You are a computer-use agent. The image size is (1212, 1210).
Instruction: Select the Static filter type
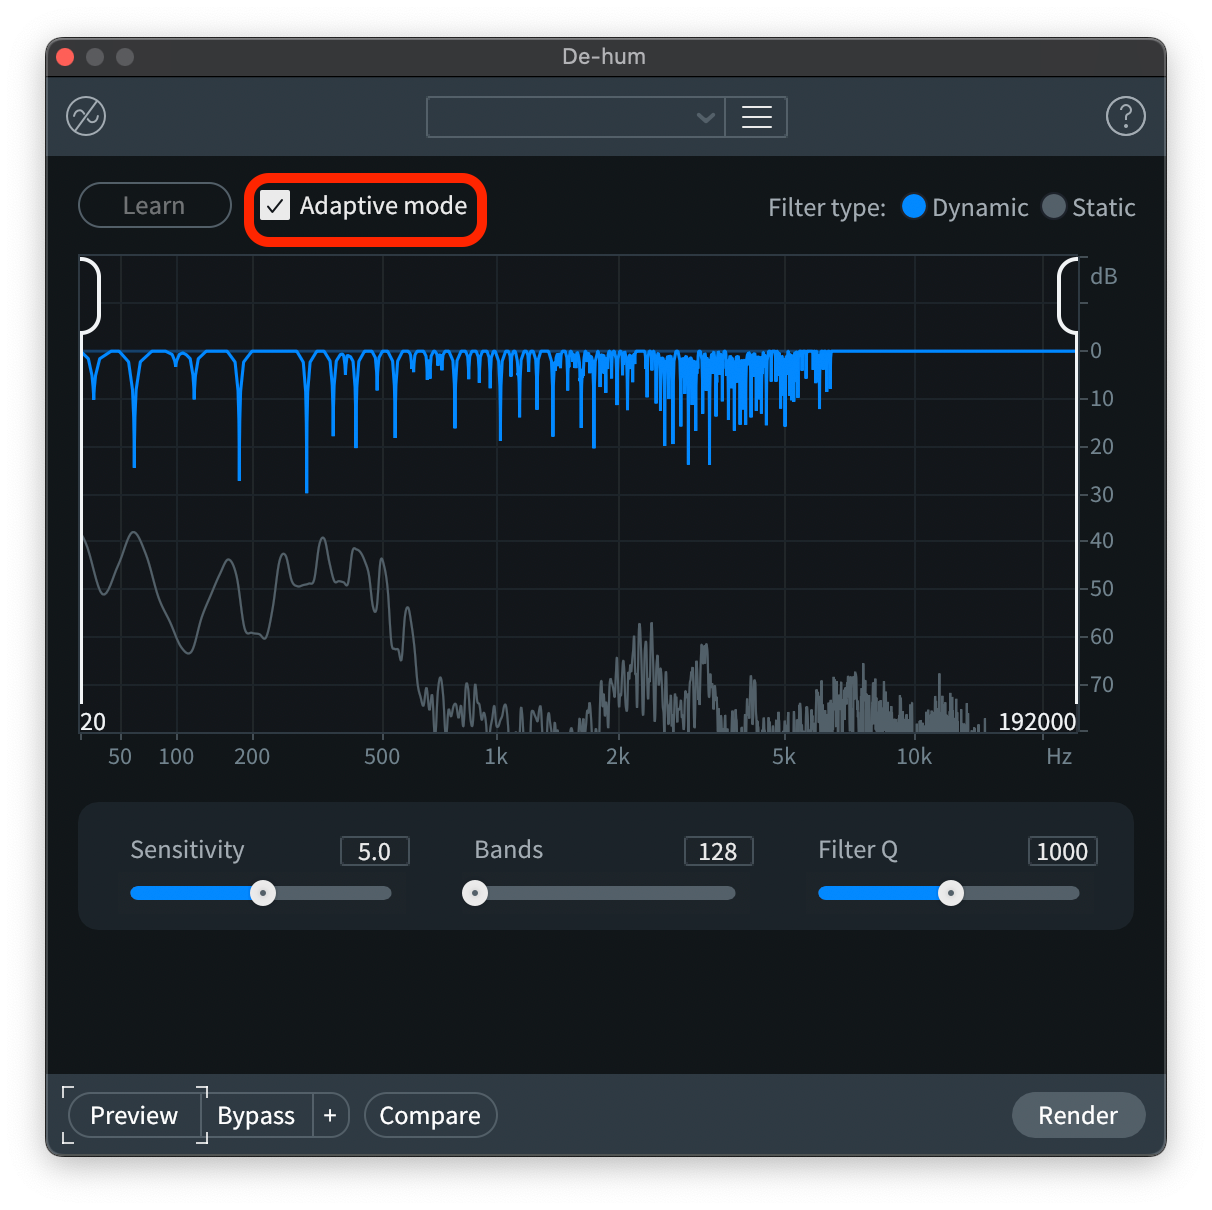pyautogui.click(x=1053, y=207)
